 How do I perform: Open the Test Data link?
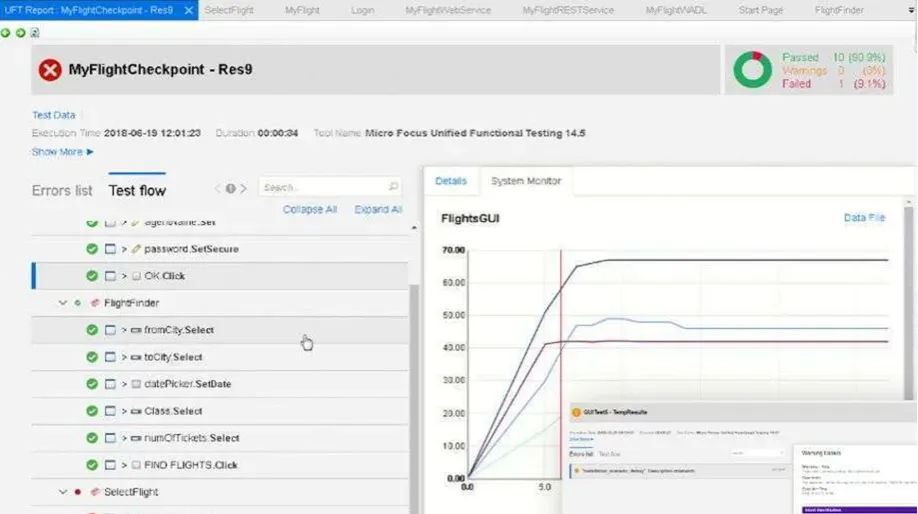53,115
